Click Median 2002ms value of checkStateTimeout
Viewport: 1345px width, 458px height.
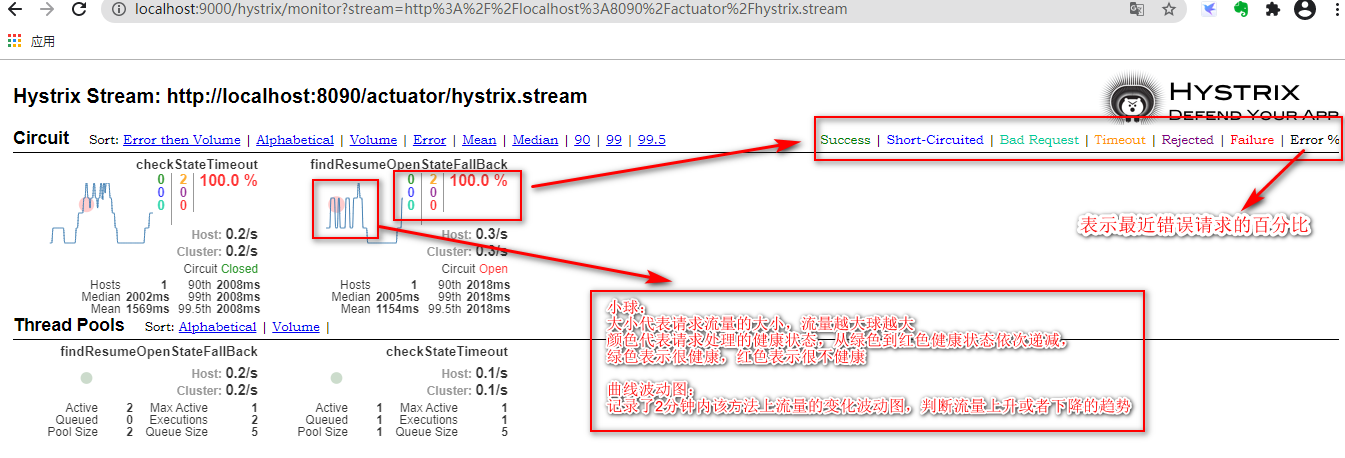click(146, 297)
